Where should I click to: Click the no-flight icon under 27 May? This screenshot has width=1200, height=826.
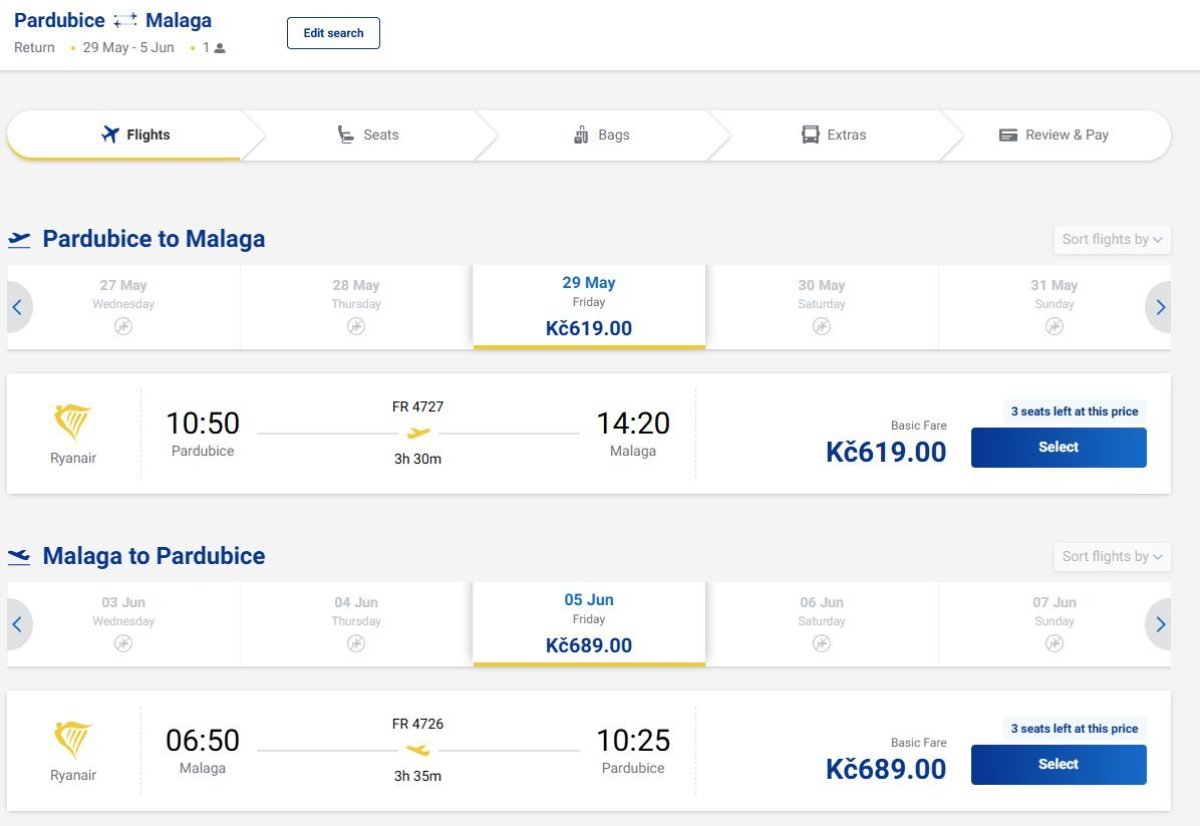[x=123, y=326]
